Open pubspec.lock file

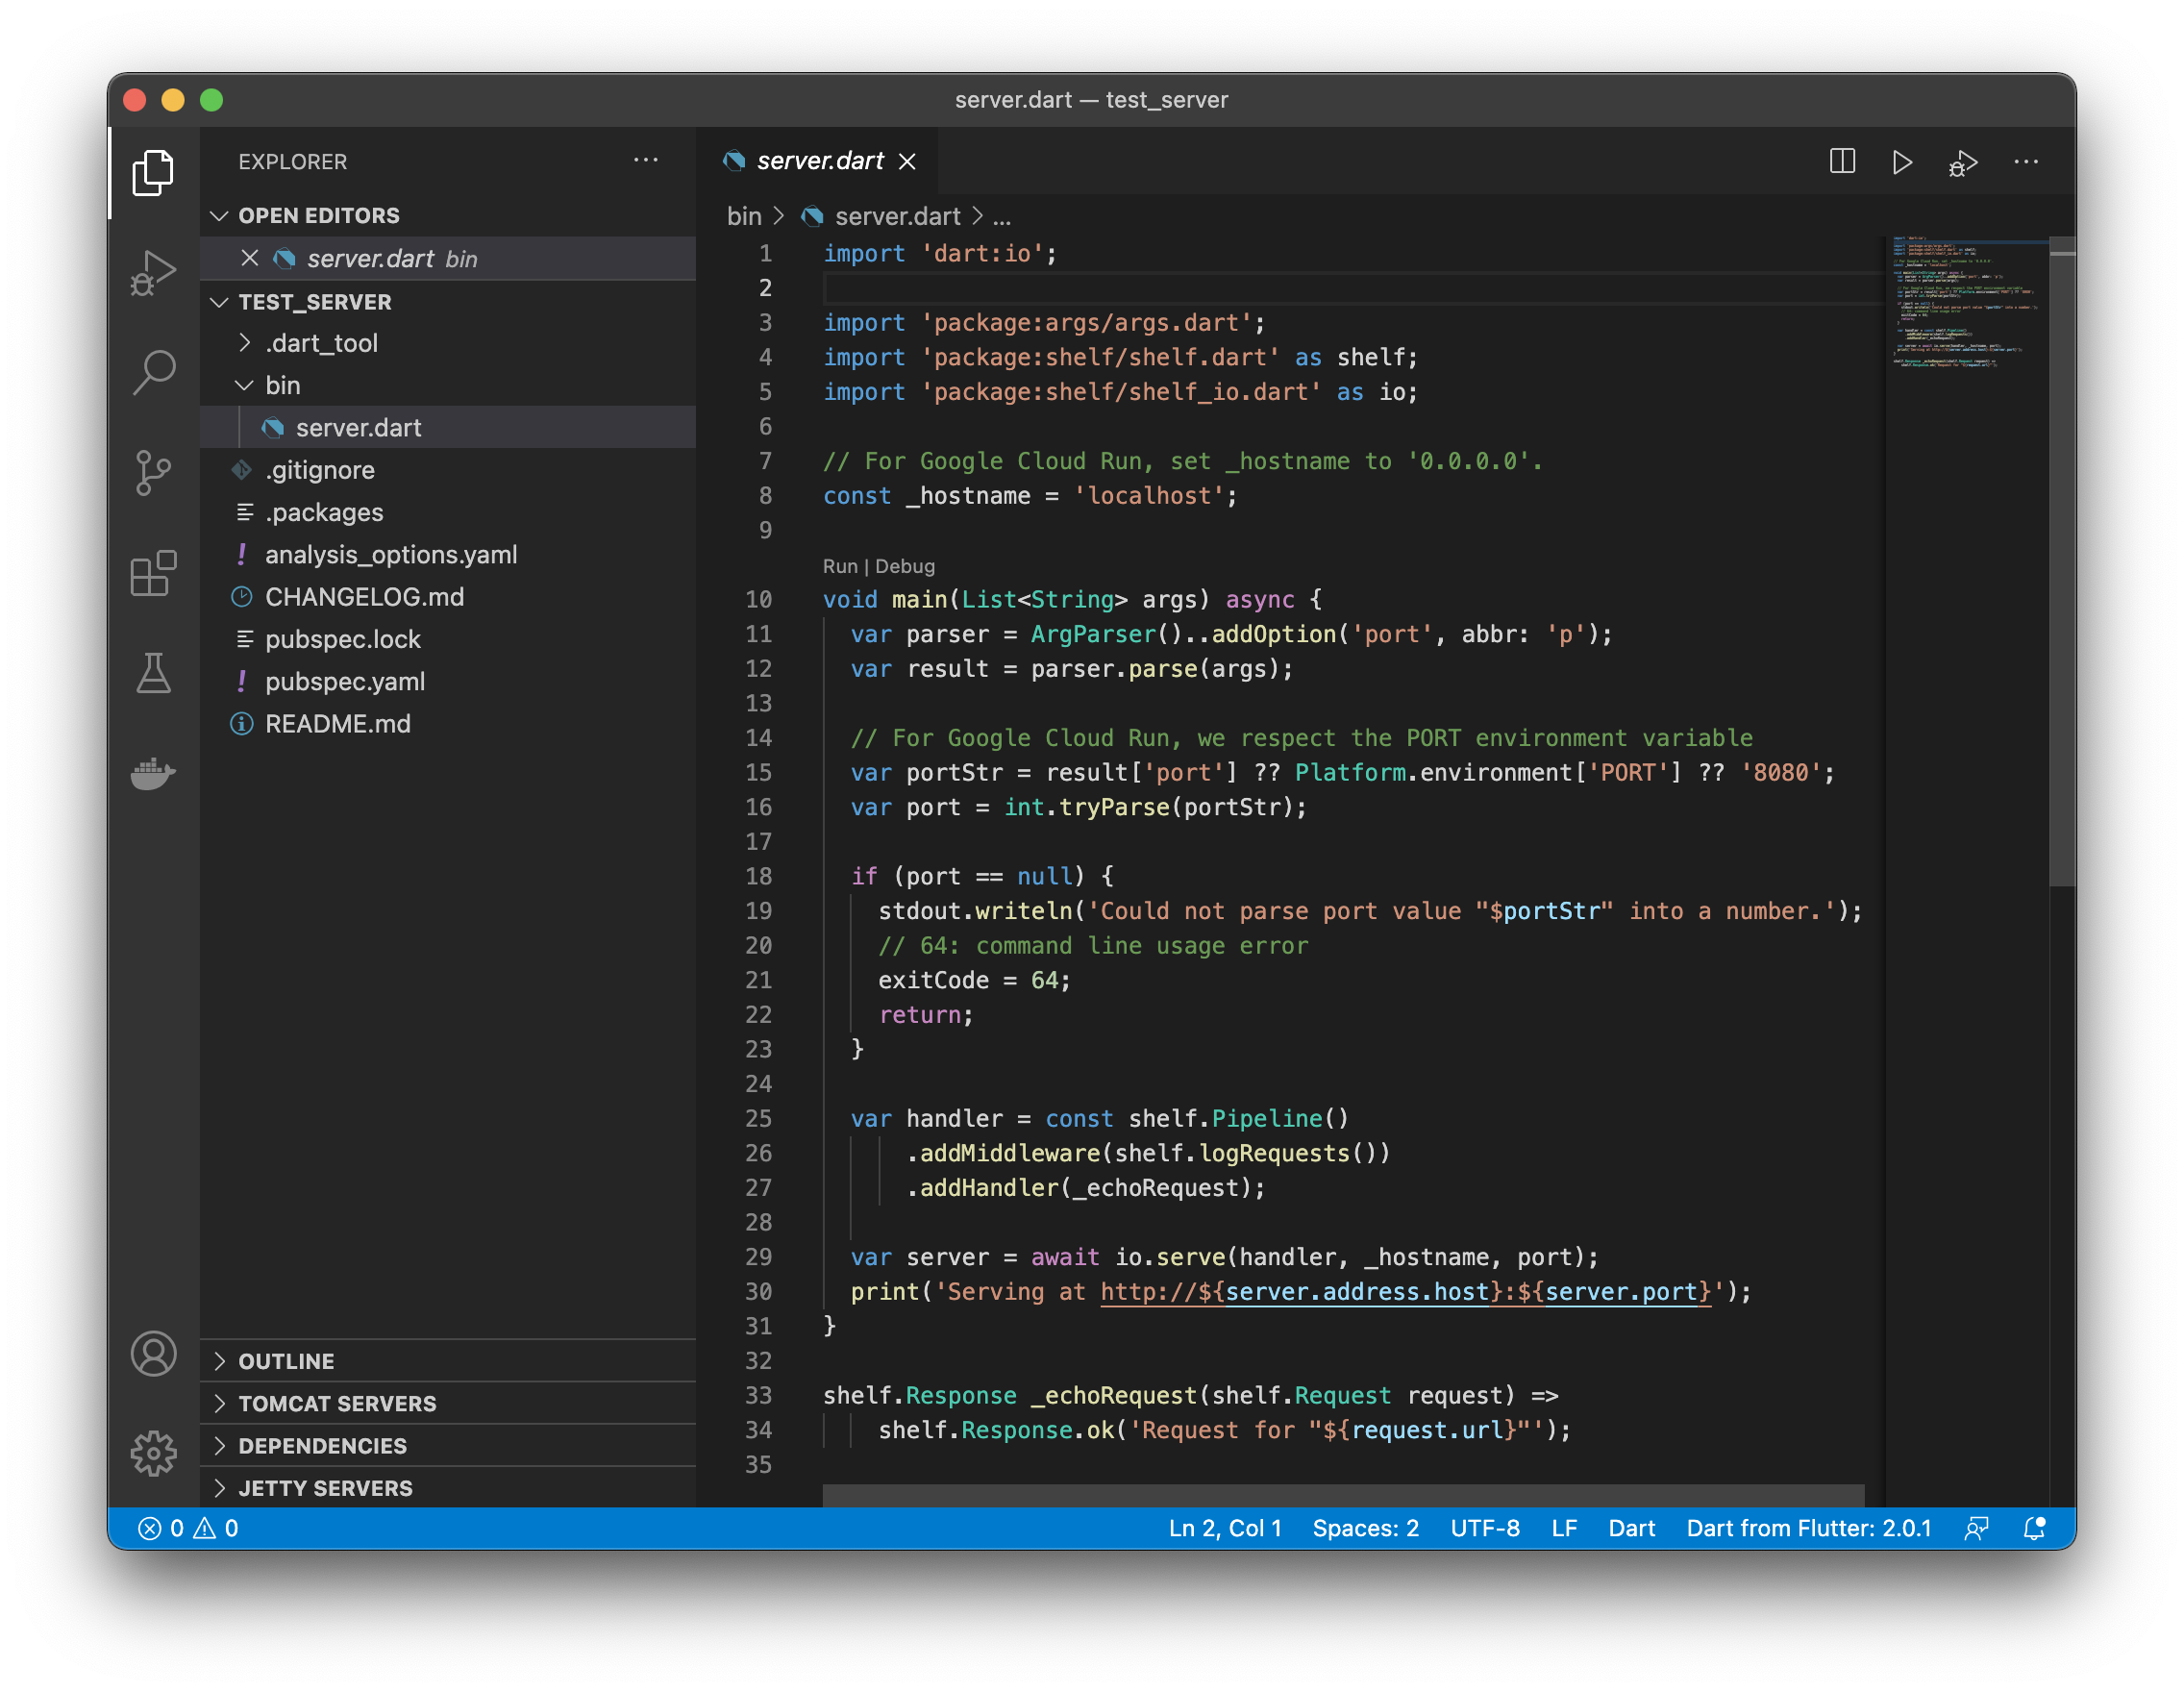(x=449, y=639)
